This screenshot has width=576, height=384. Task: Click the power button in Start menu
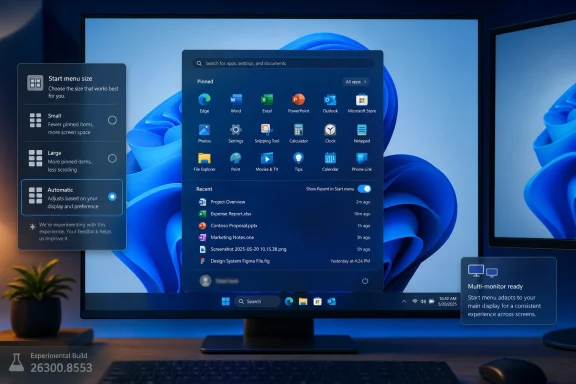click(x=365, y=281)
